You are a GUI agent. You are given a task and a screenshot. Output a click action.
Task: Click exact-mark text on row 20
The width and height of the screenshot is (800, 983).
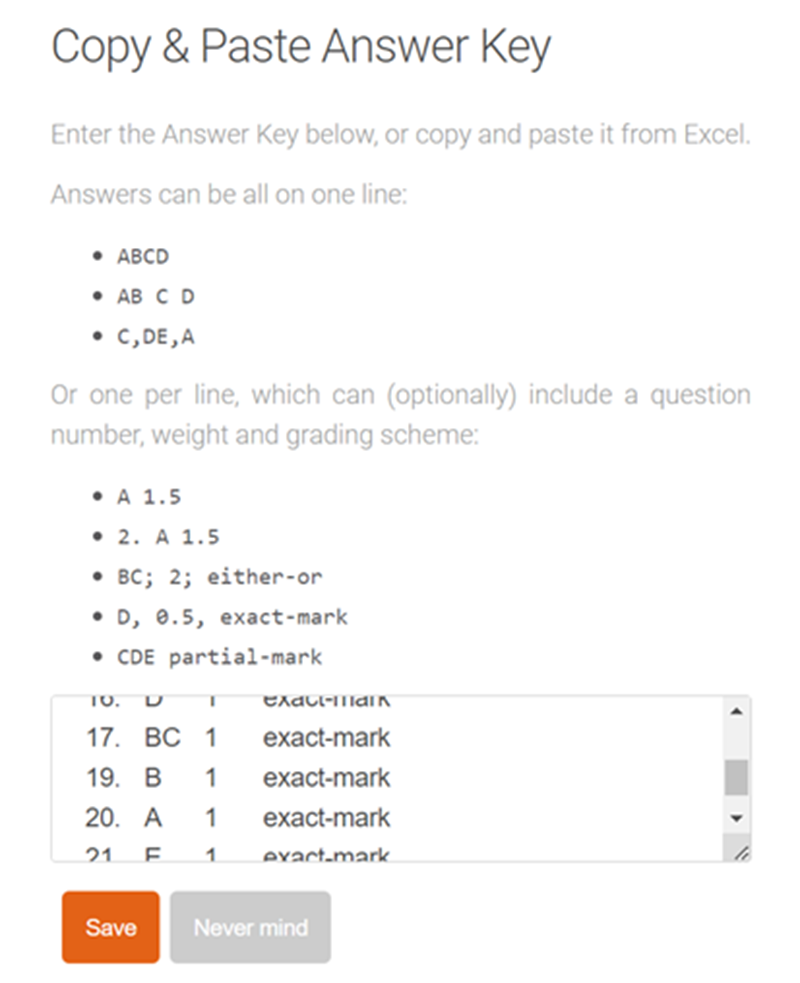click(x=326, y=818)
